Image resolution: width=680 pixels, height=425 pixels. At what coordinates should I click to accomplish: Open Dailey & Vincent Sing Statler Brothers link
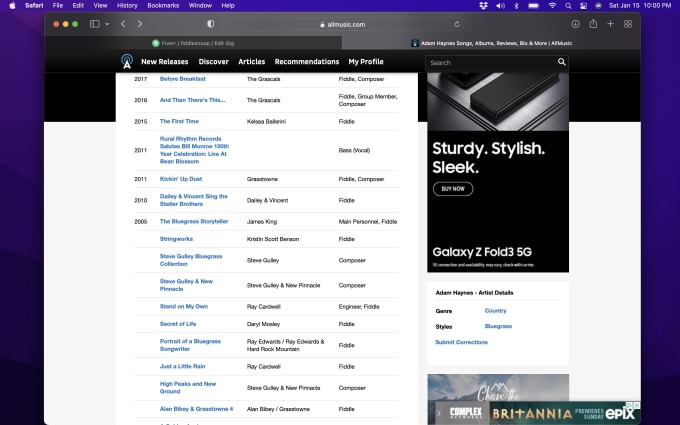pyautogui.click(x=193, y=200)
